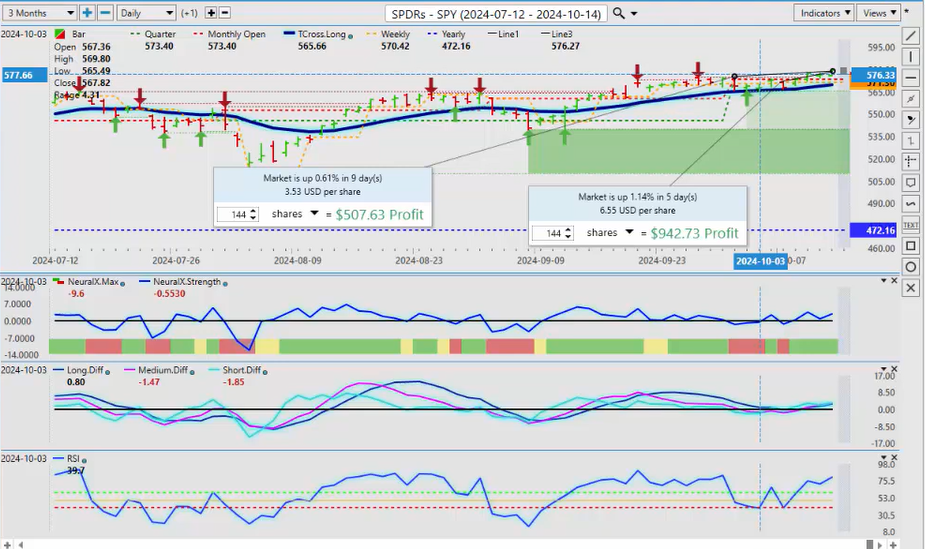Close the Long.Diff indicator panel

pyautogui.click(x=894, y=369)
